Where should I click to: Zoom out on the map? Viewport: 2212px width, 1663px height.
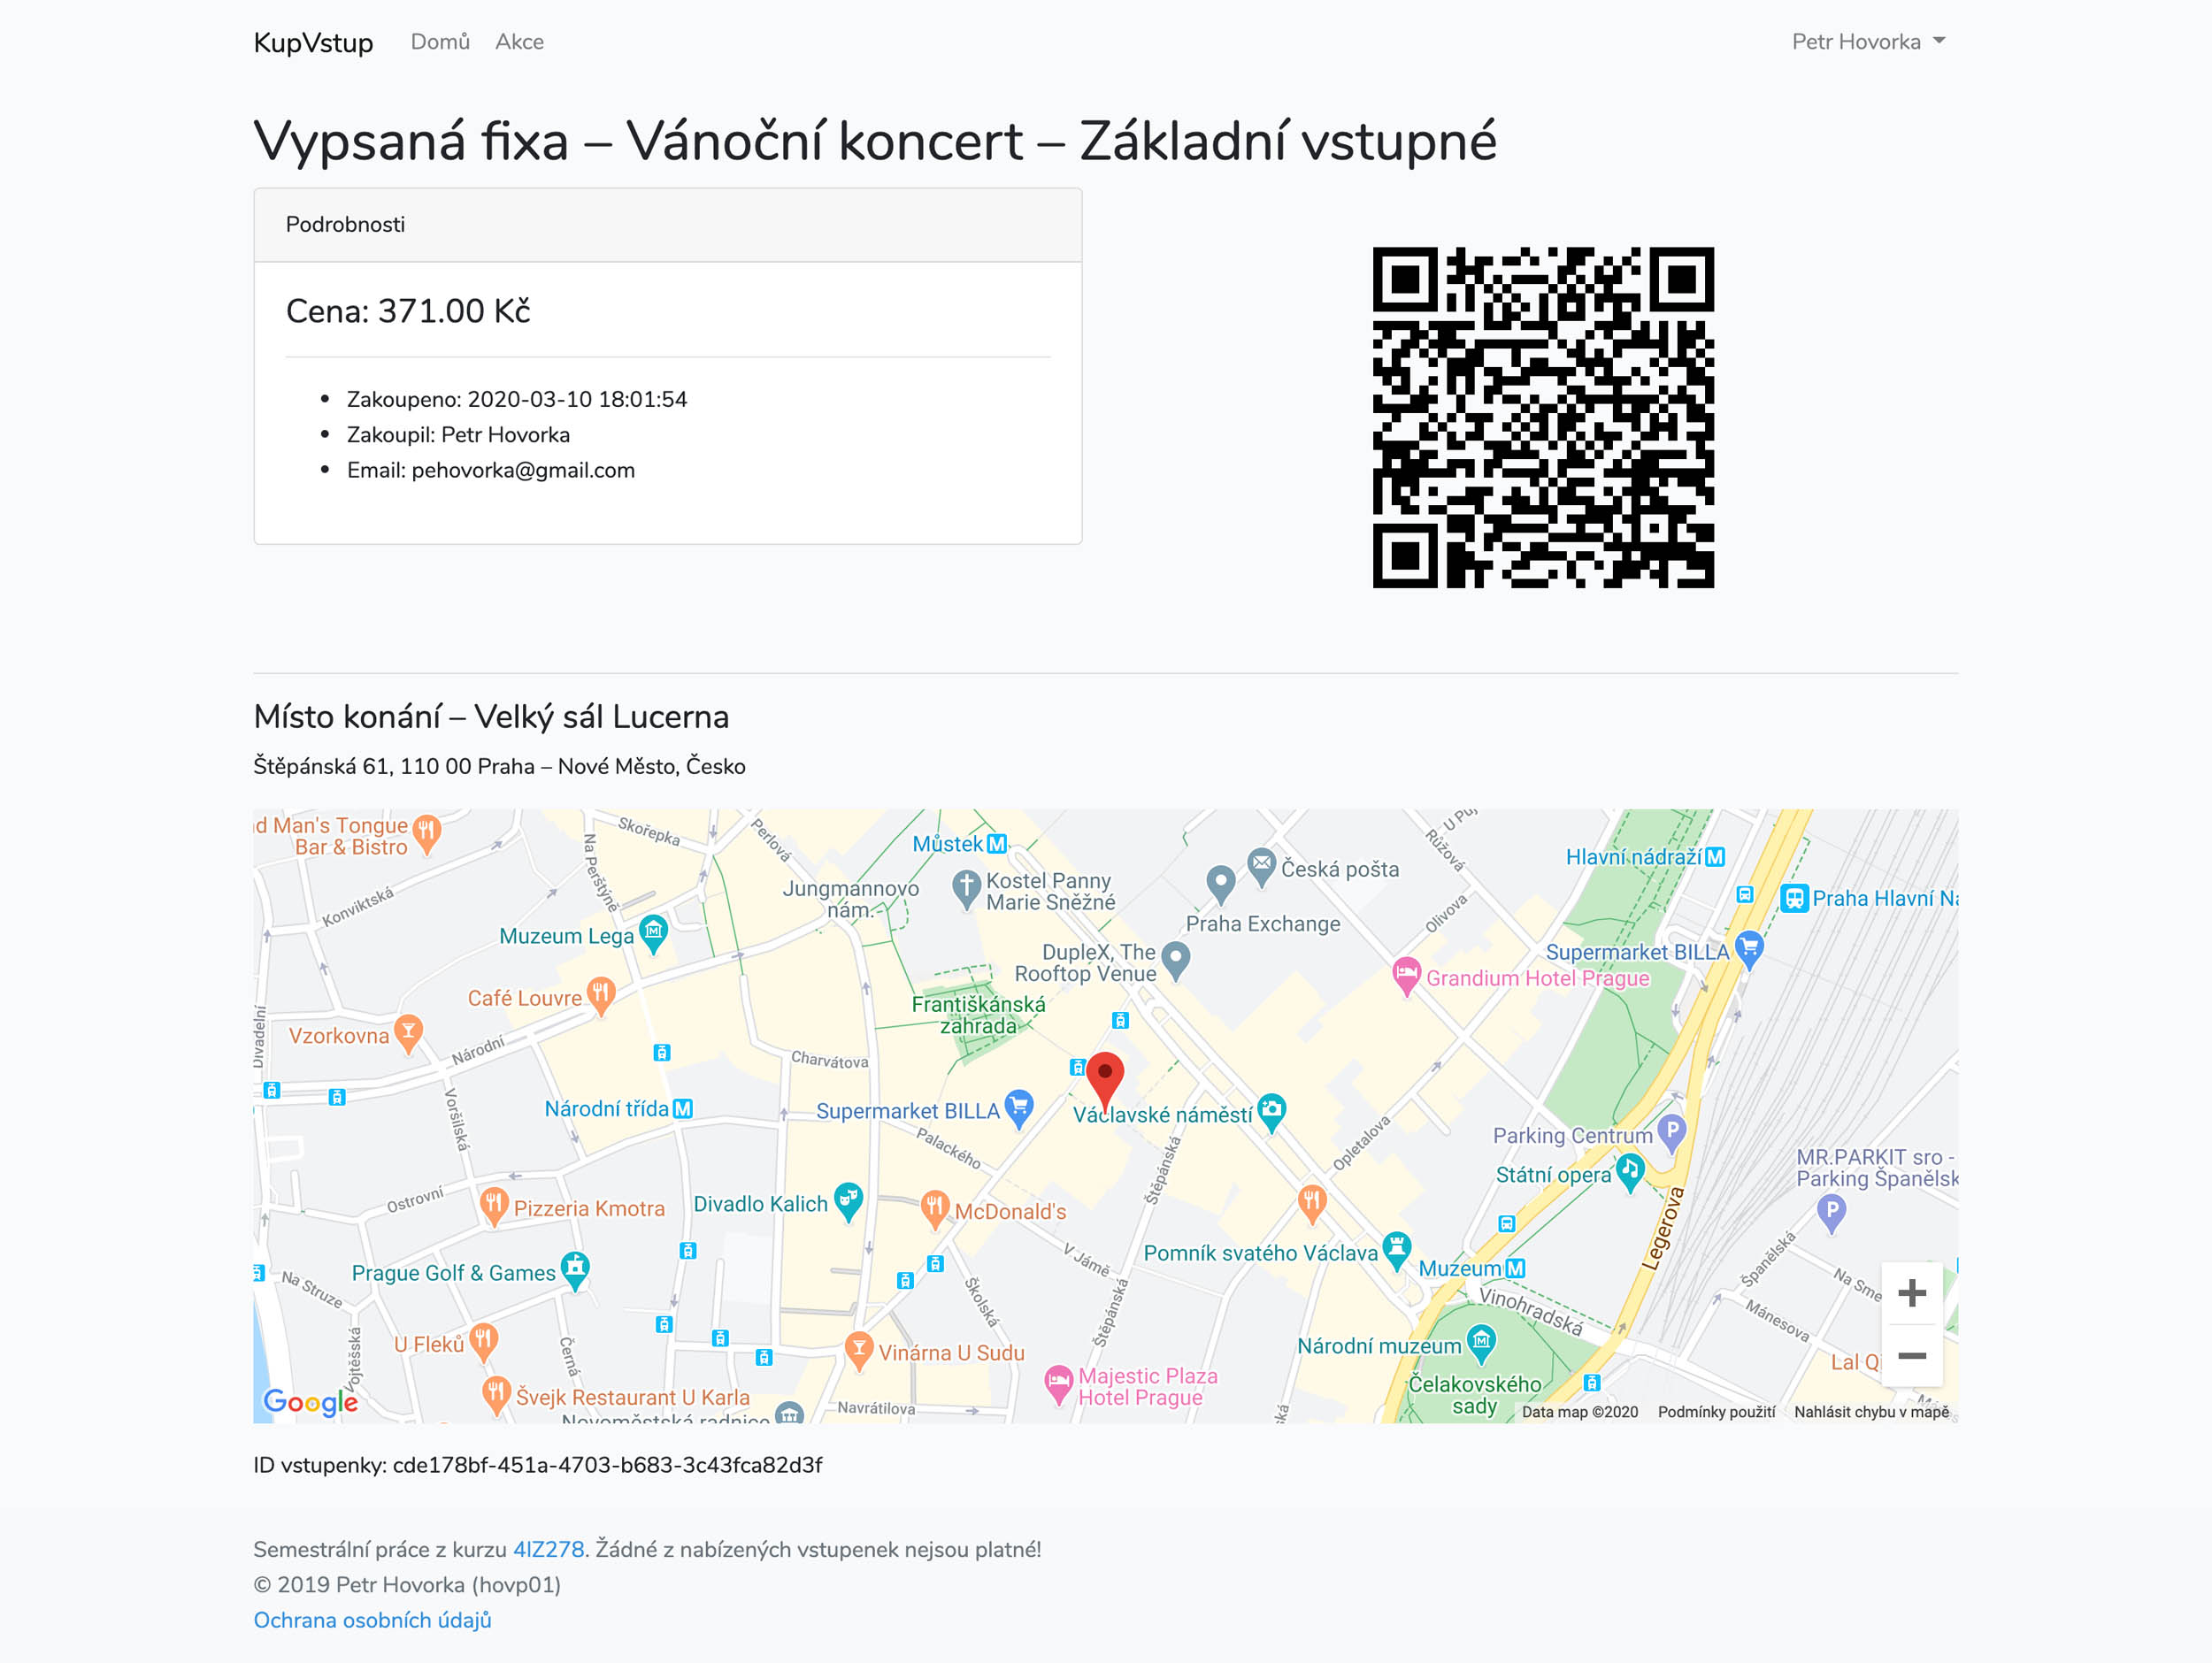tap(1911, 1356)
